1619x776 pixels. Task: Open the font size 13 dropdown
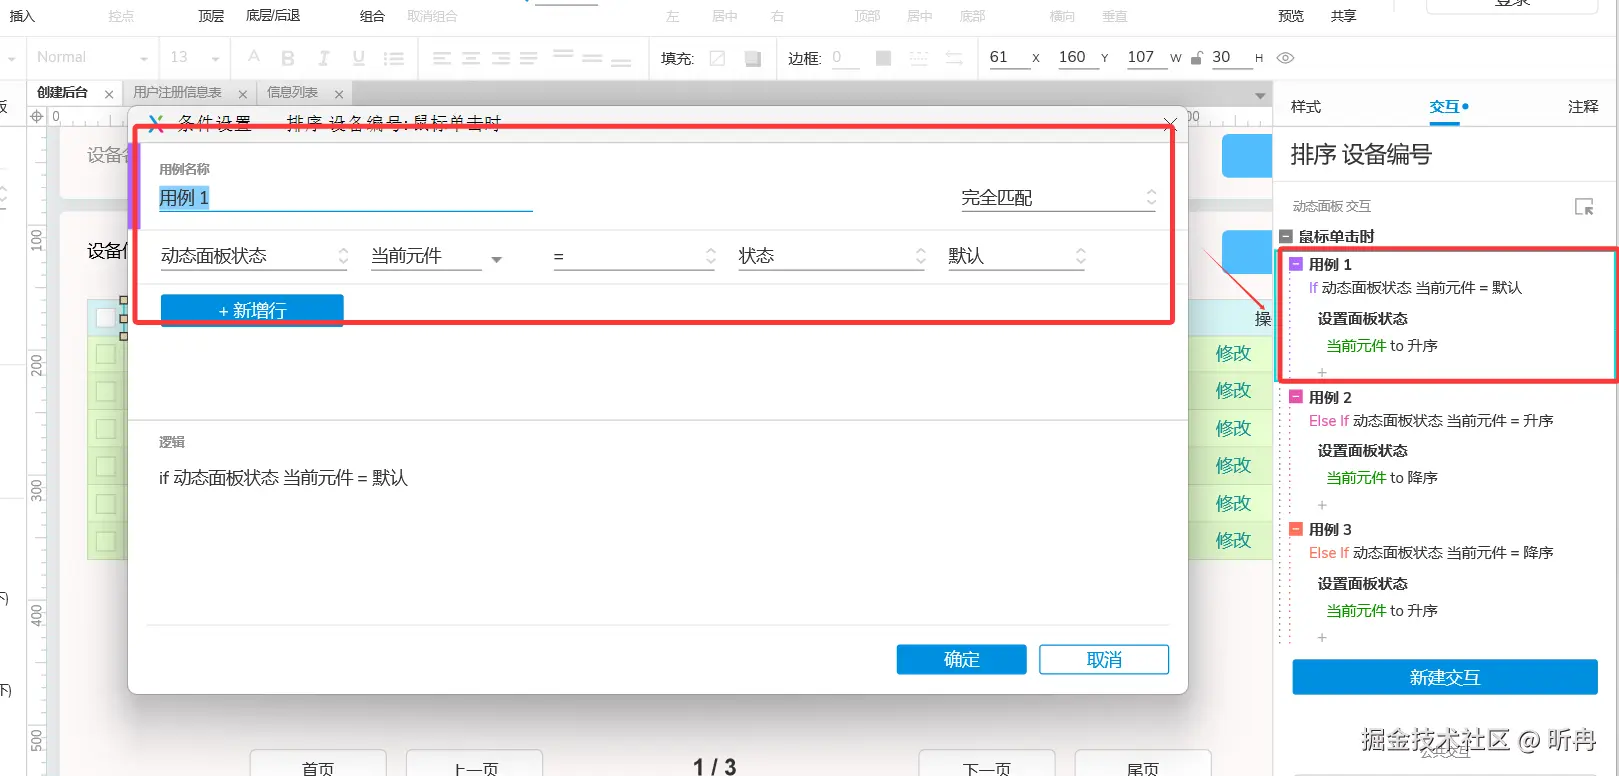tap(194, 58)
